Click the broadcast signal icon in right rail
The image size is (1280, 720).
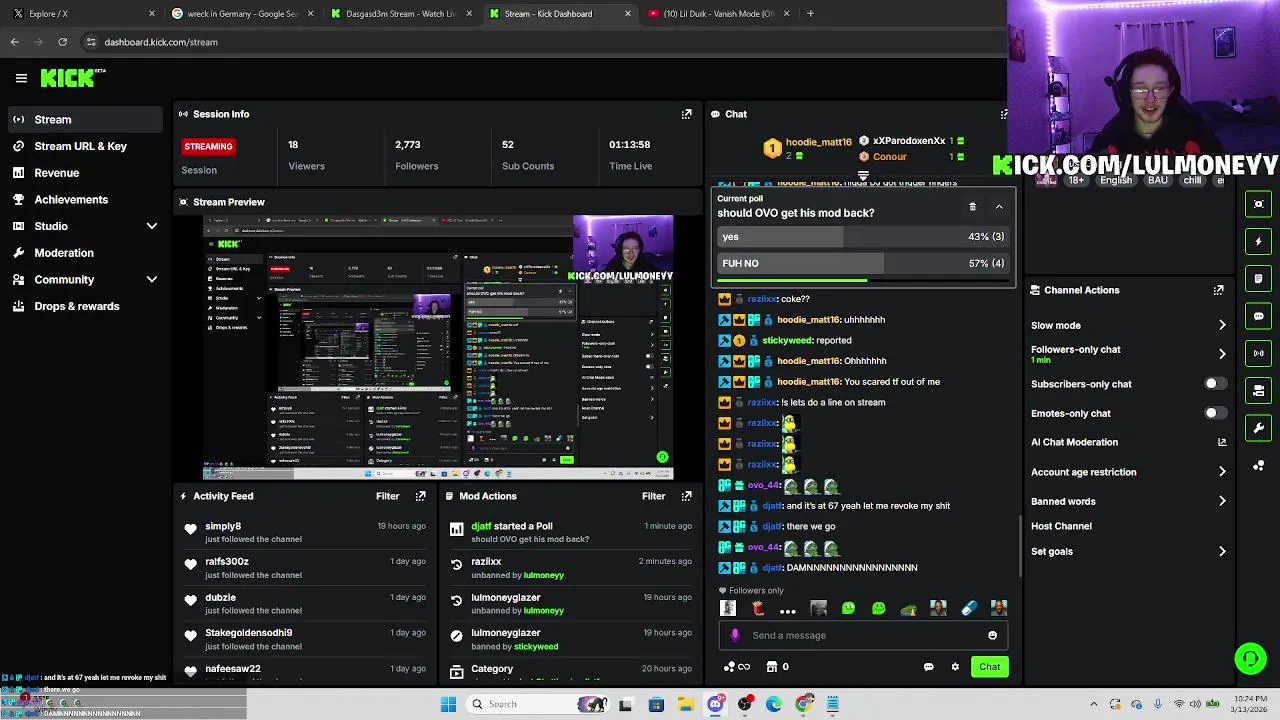point(1259,353)
